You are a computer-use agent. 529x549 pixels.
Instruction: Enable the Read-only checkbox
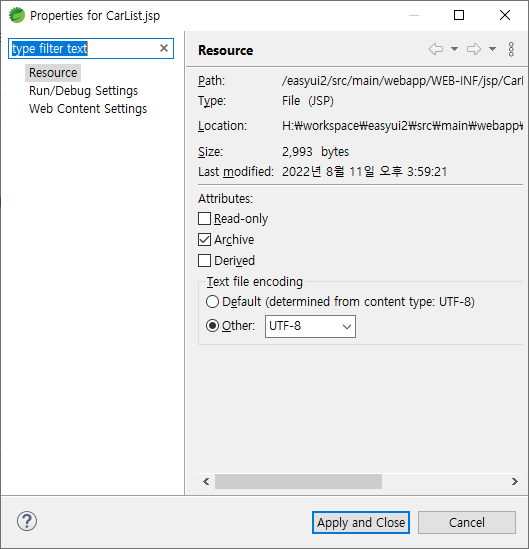click(204, 218)
